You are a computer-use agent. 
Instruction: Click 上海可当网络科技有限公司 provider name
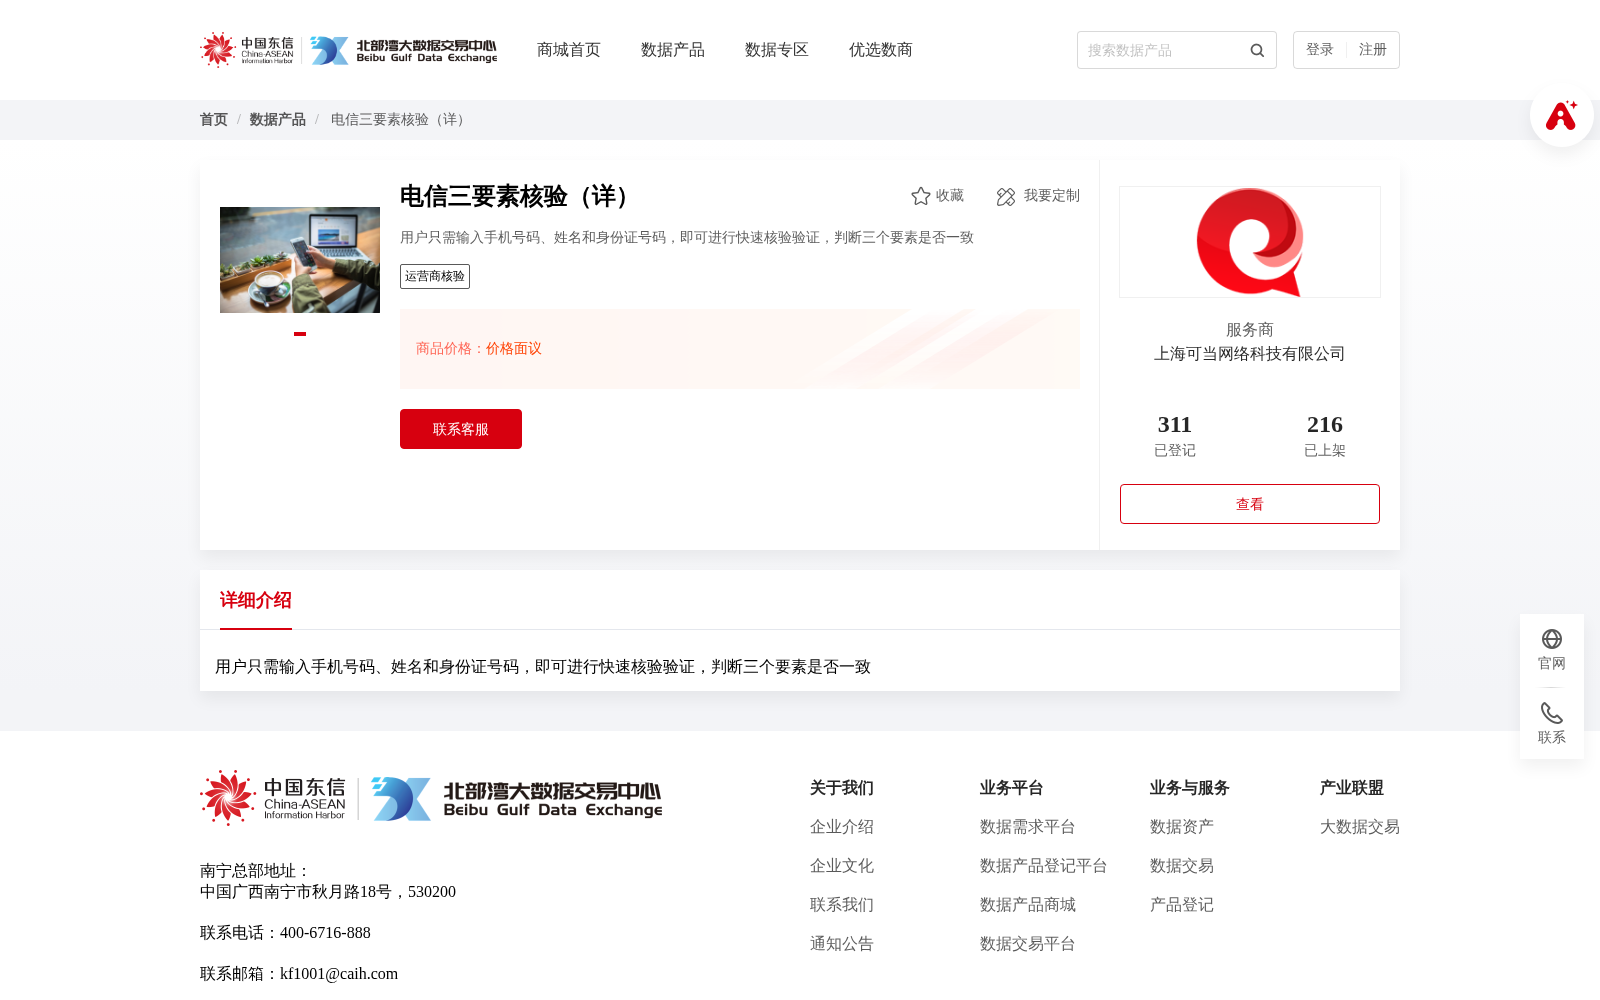coord(1250,354)
